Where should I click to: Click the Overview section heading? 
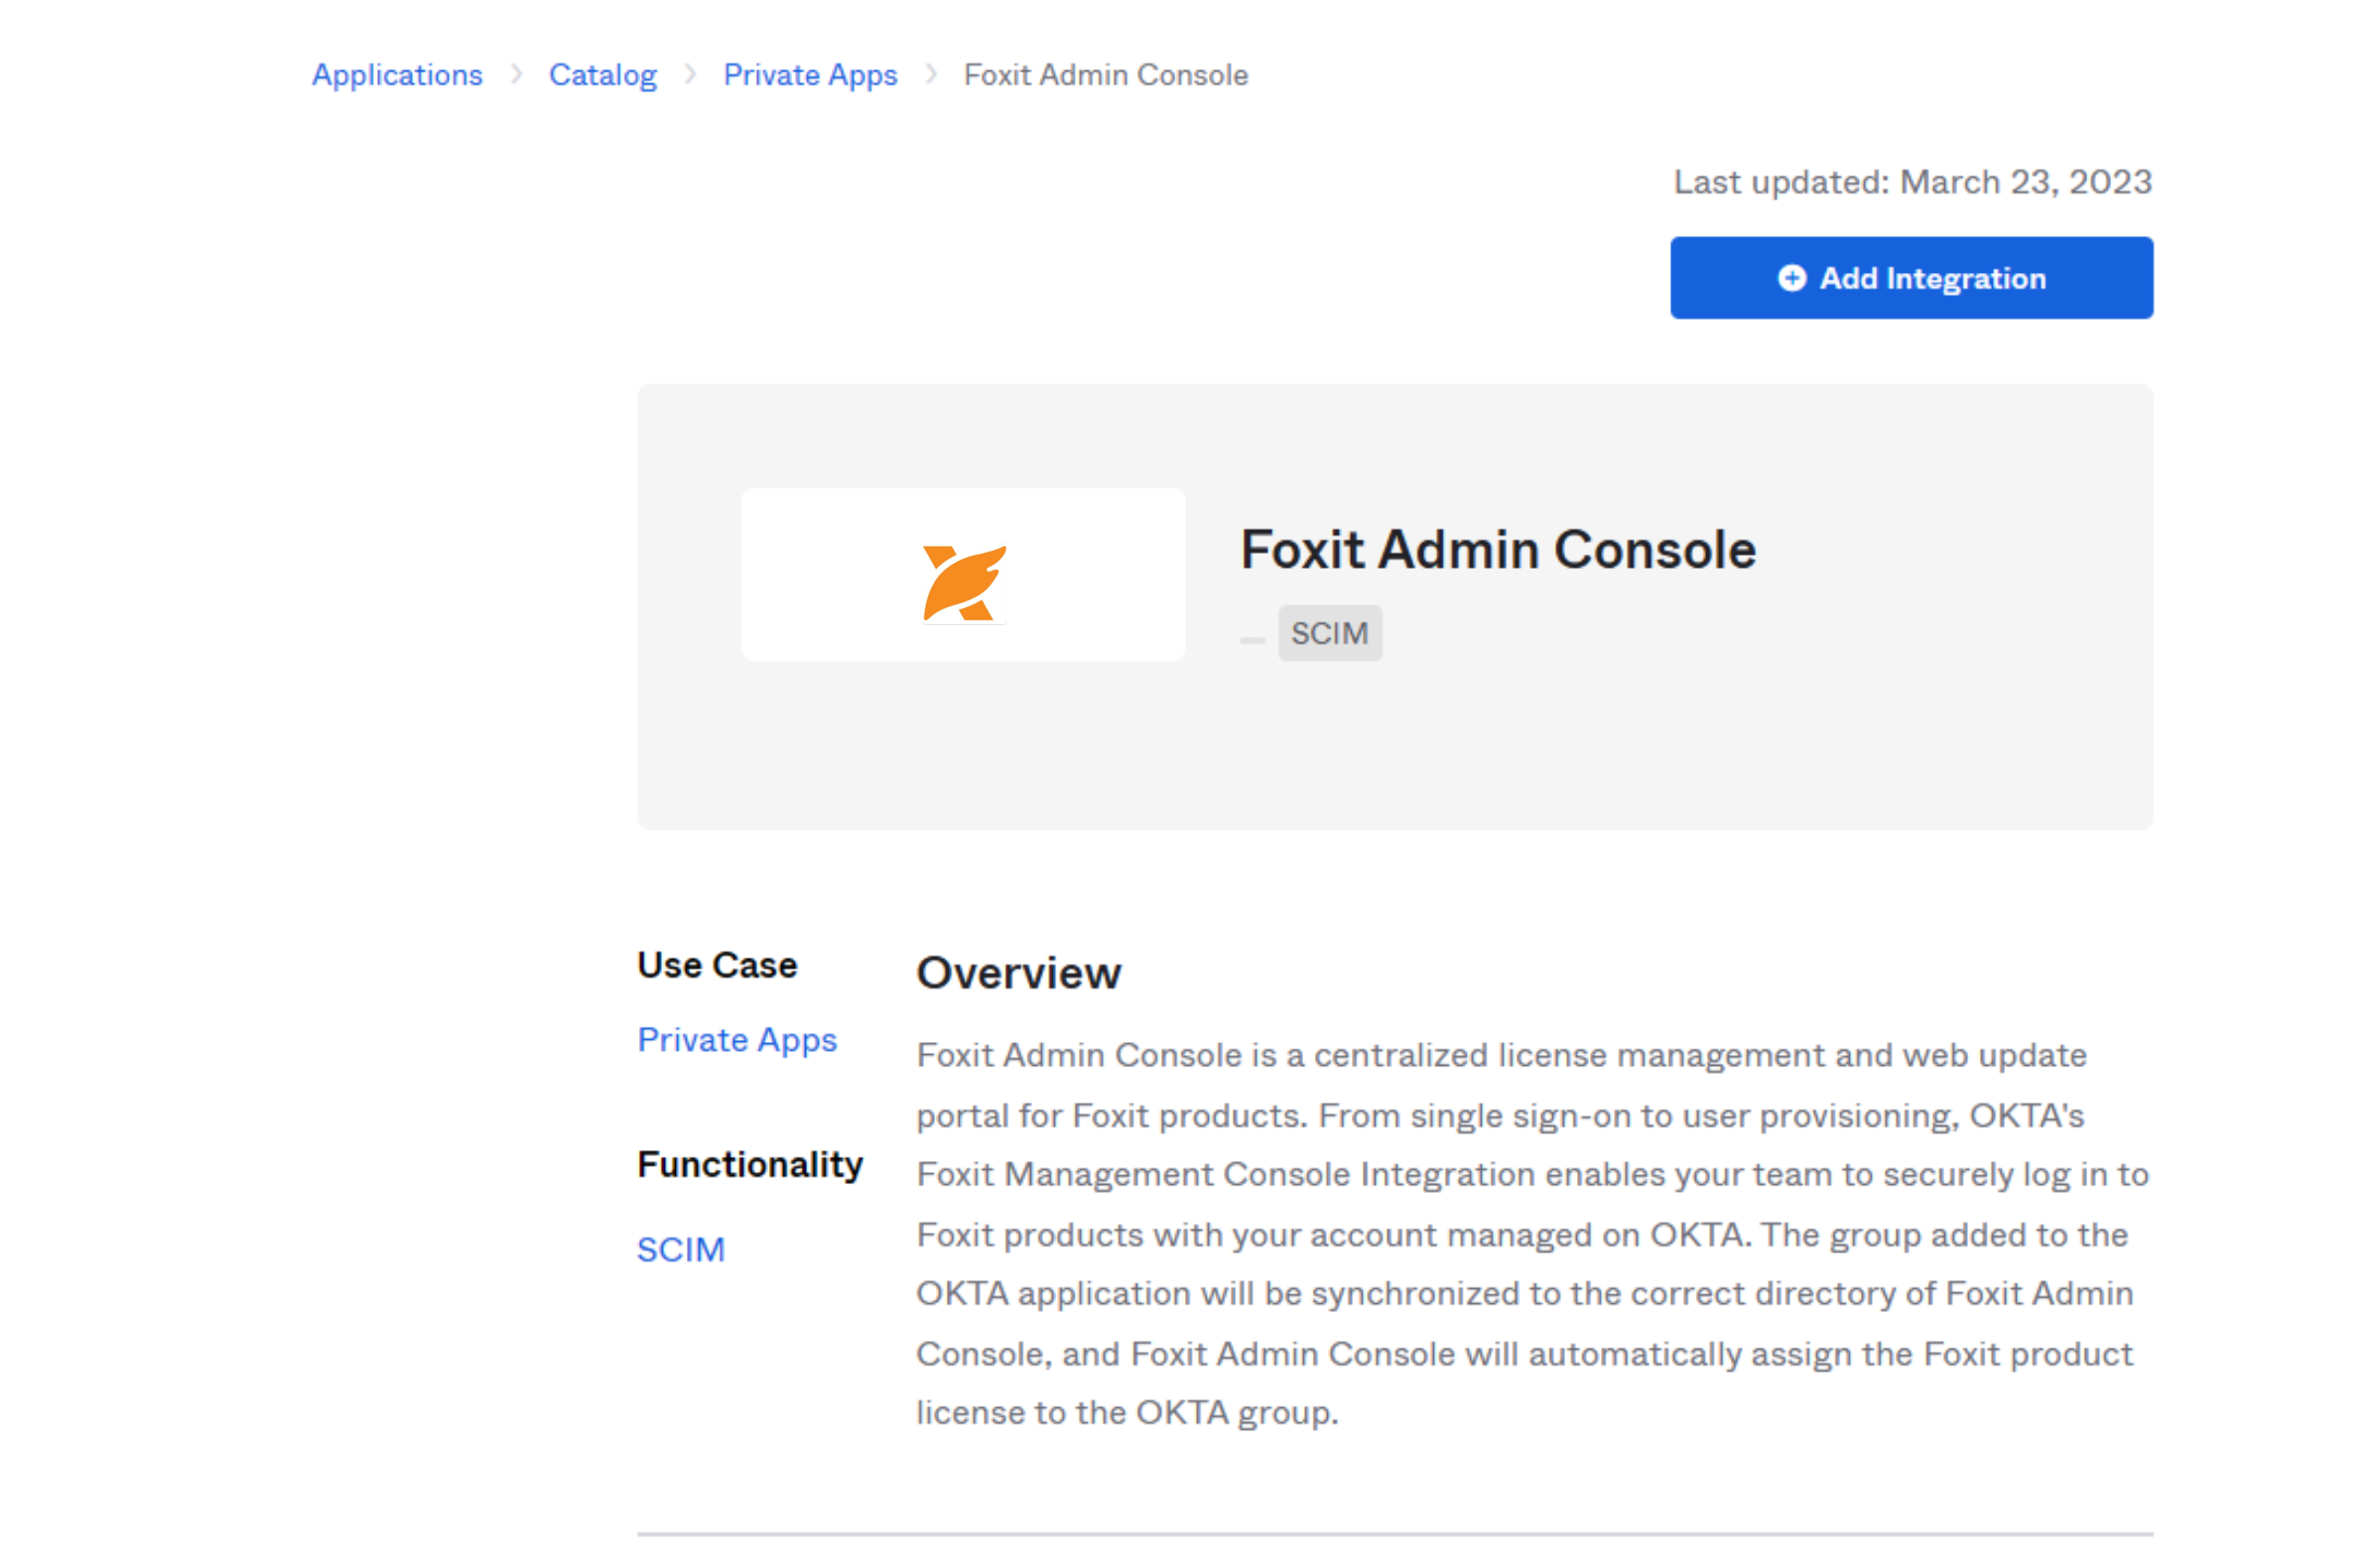[1018, 972]
